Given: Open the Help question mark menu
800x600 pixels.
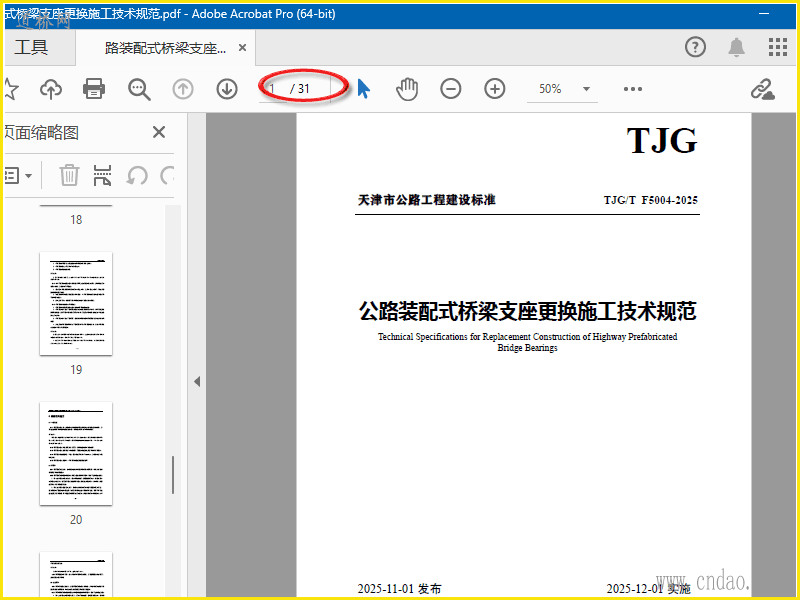Looking at the screenshot, I should [695, 47].
